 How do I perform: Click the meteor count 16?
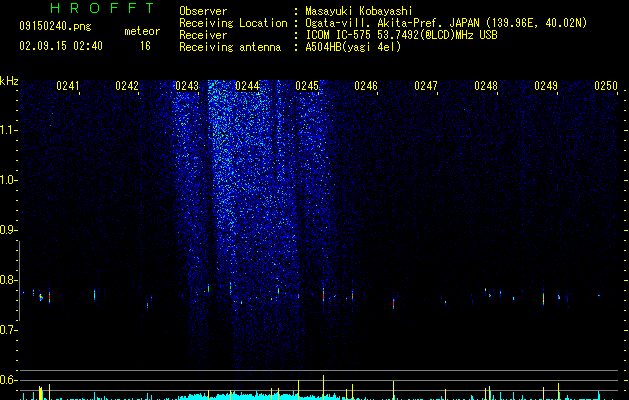(x=145, y=46)
